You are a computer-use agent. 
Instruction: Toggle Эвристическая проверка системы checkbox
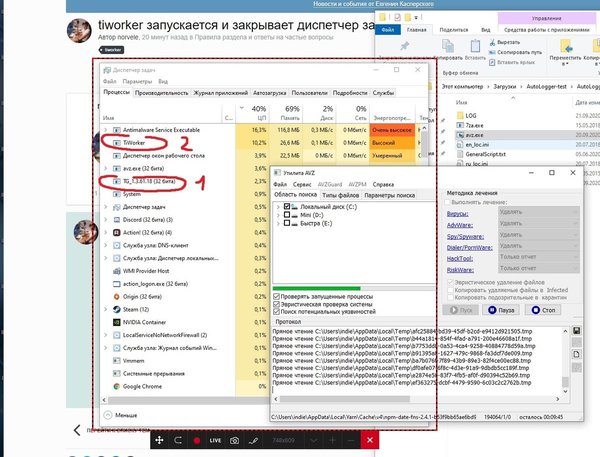pos(277,304)
